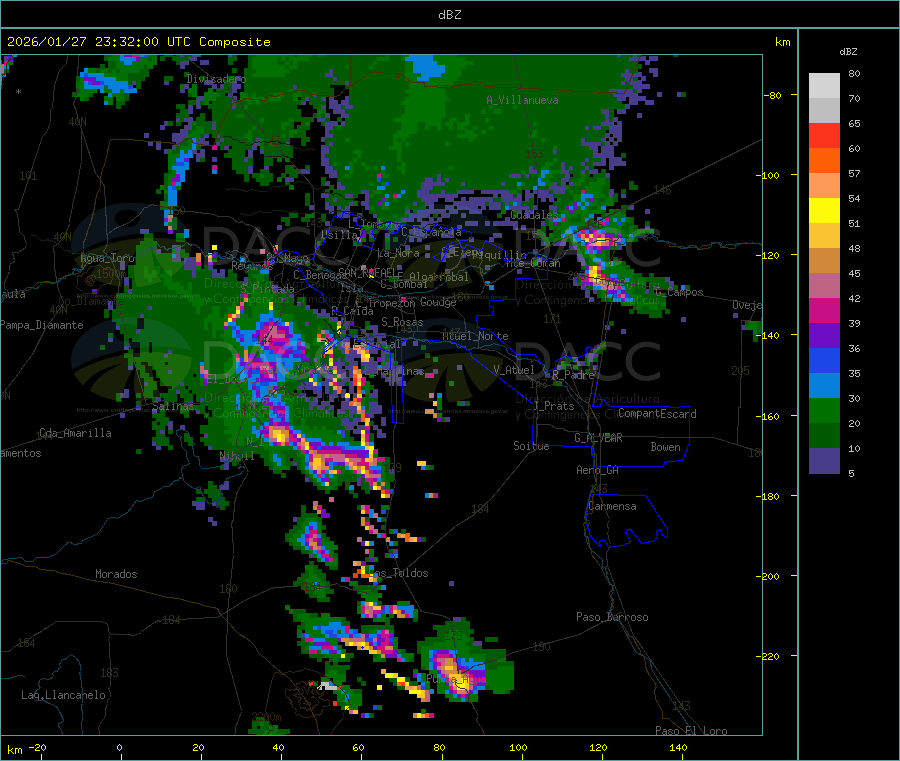The image size is (900, 761).
Task: Select the legend value '5'
Action: pos(851,473)
